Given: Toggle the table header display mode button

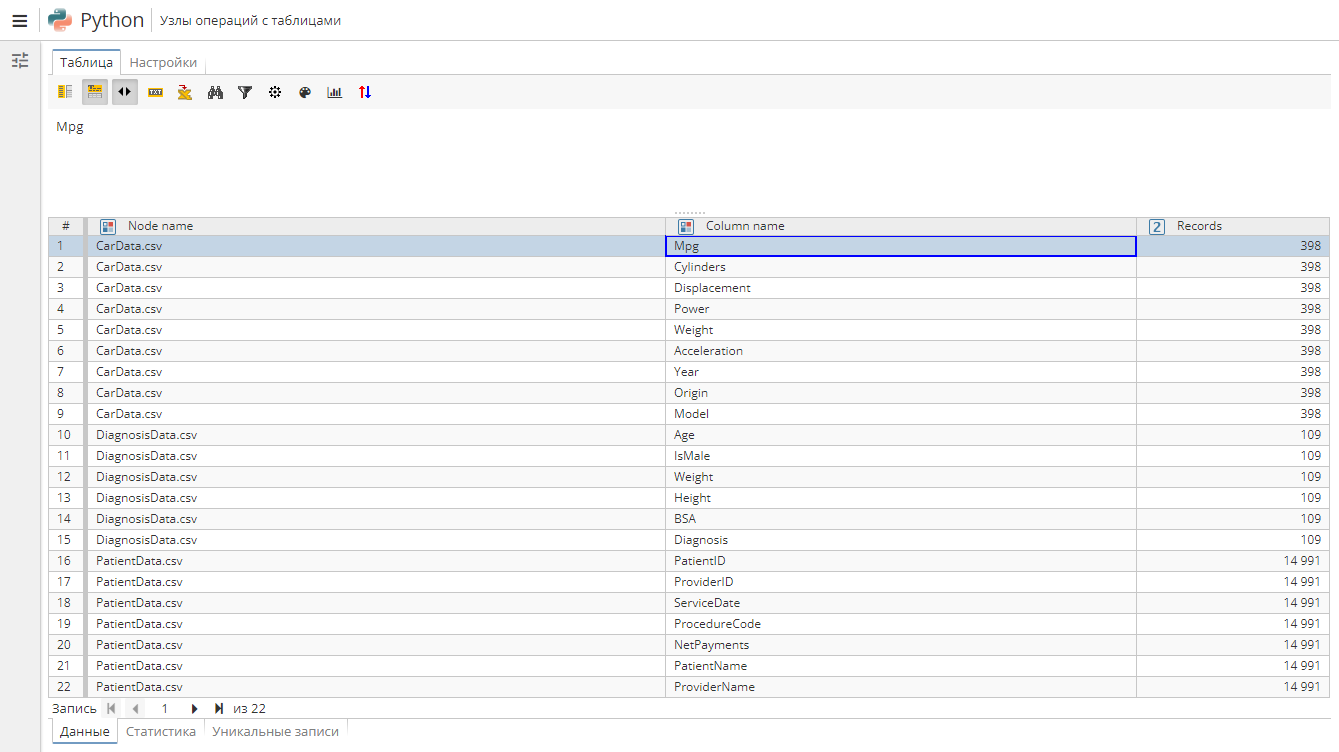Looking at the screenshot, I should [x=94, y=92].
